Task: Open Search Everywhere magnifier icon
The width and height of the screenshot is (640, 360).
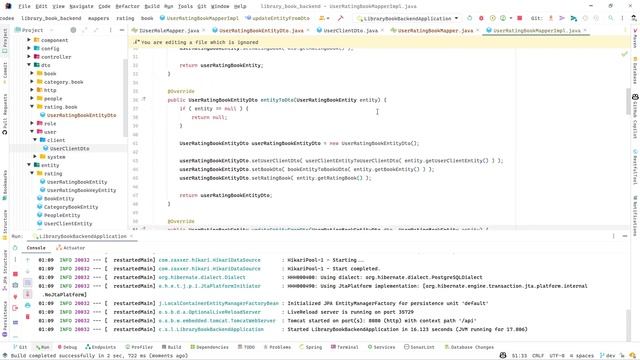Action: pyautogui.click(x=611, y=18)
